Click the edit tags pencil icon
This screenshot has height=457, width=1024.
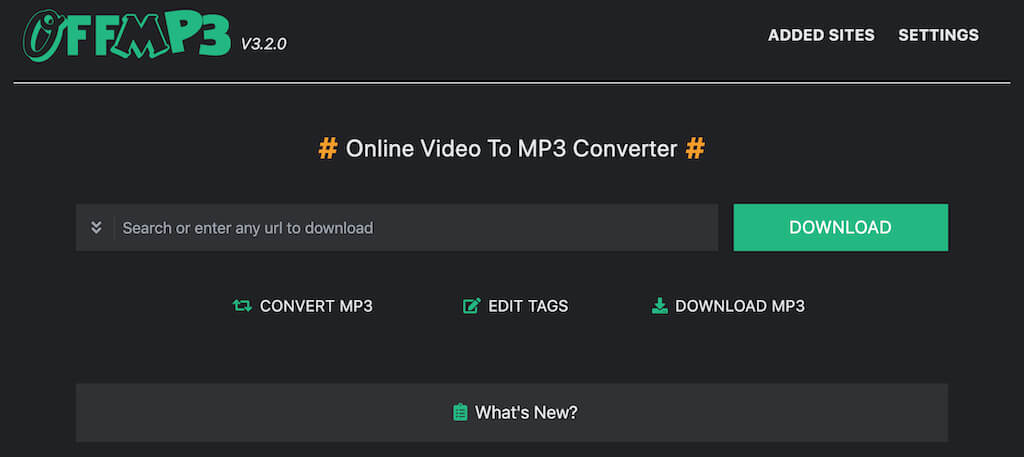[x=472, y=306]
